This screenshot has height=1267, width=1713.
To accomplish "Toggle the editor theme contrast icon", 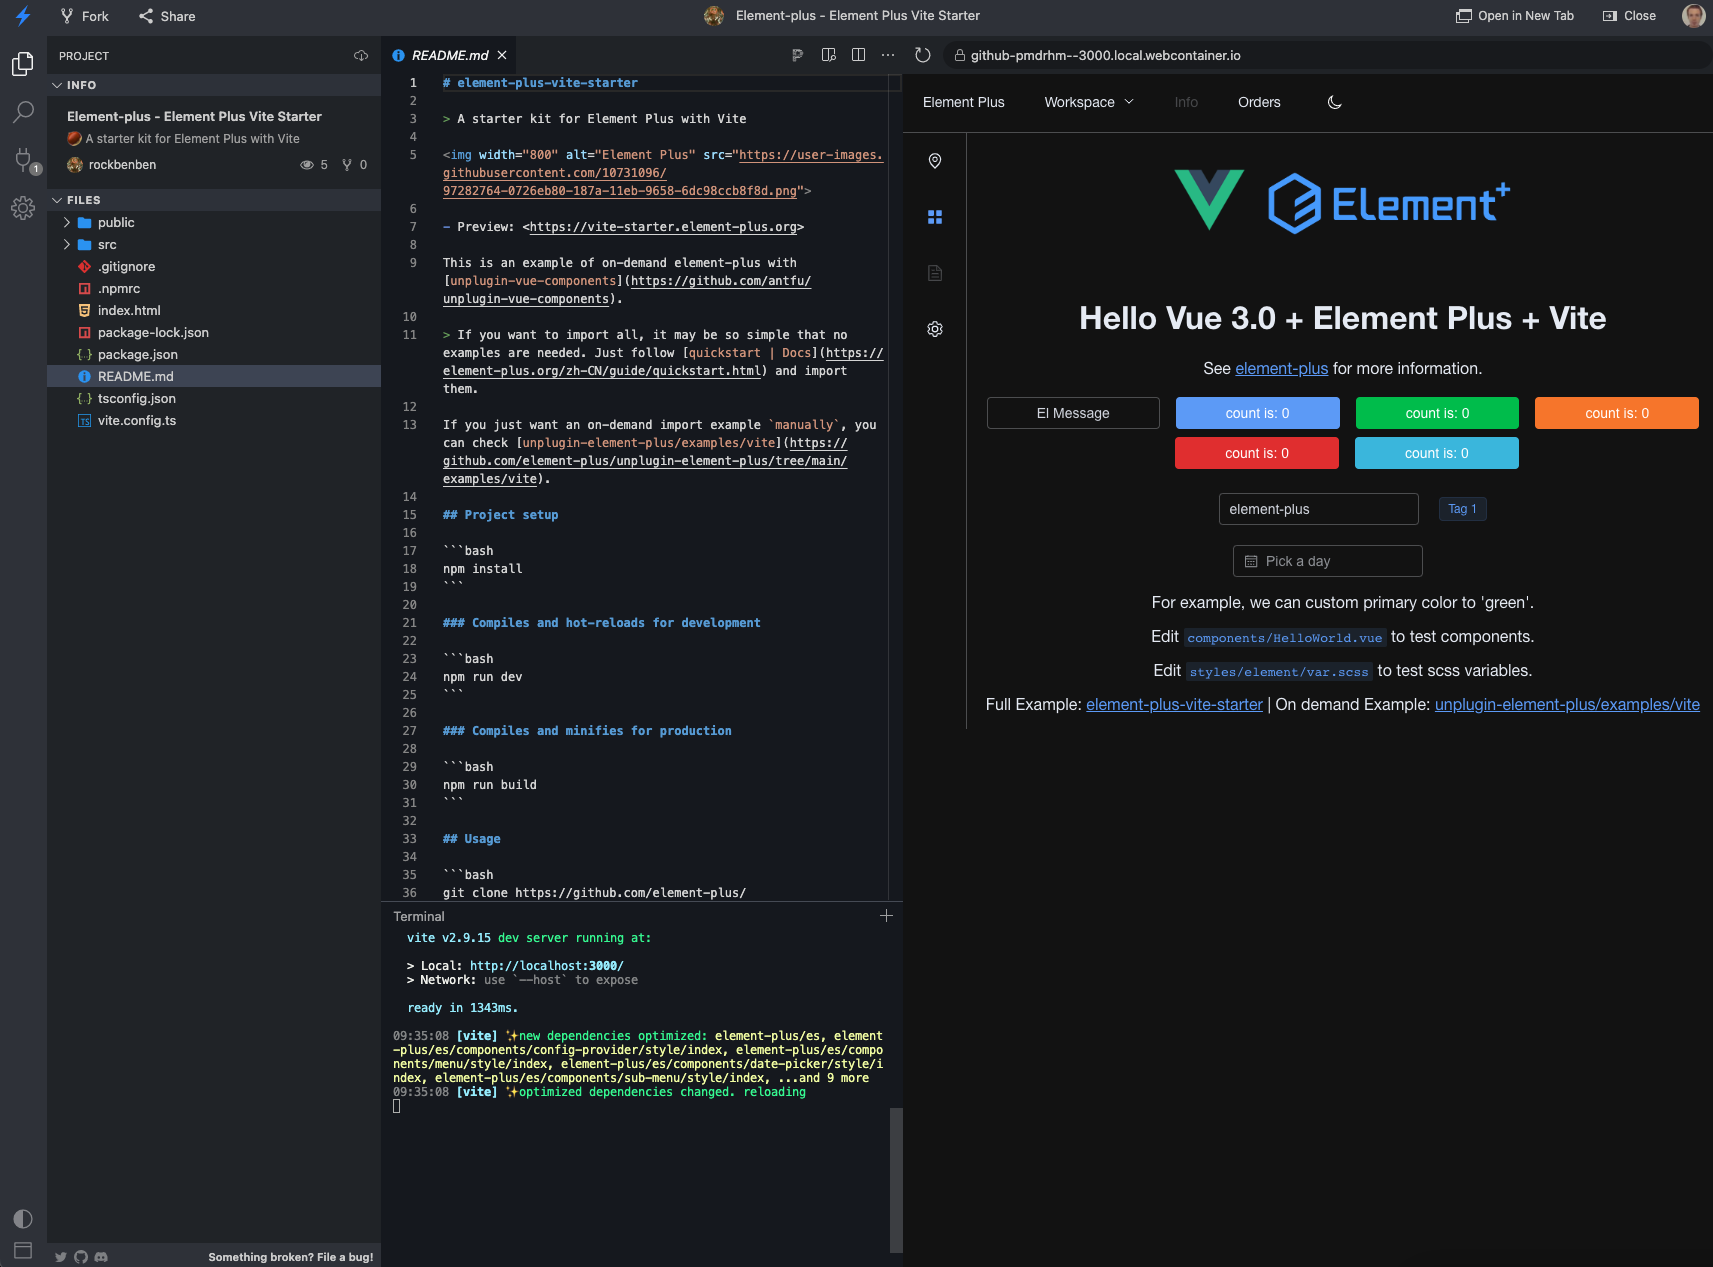I will tap(22, 1218).
